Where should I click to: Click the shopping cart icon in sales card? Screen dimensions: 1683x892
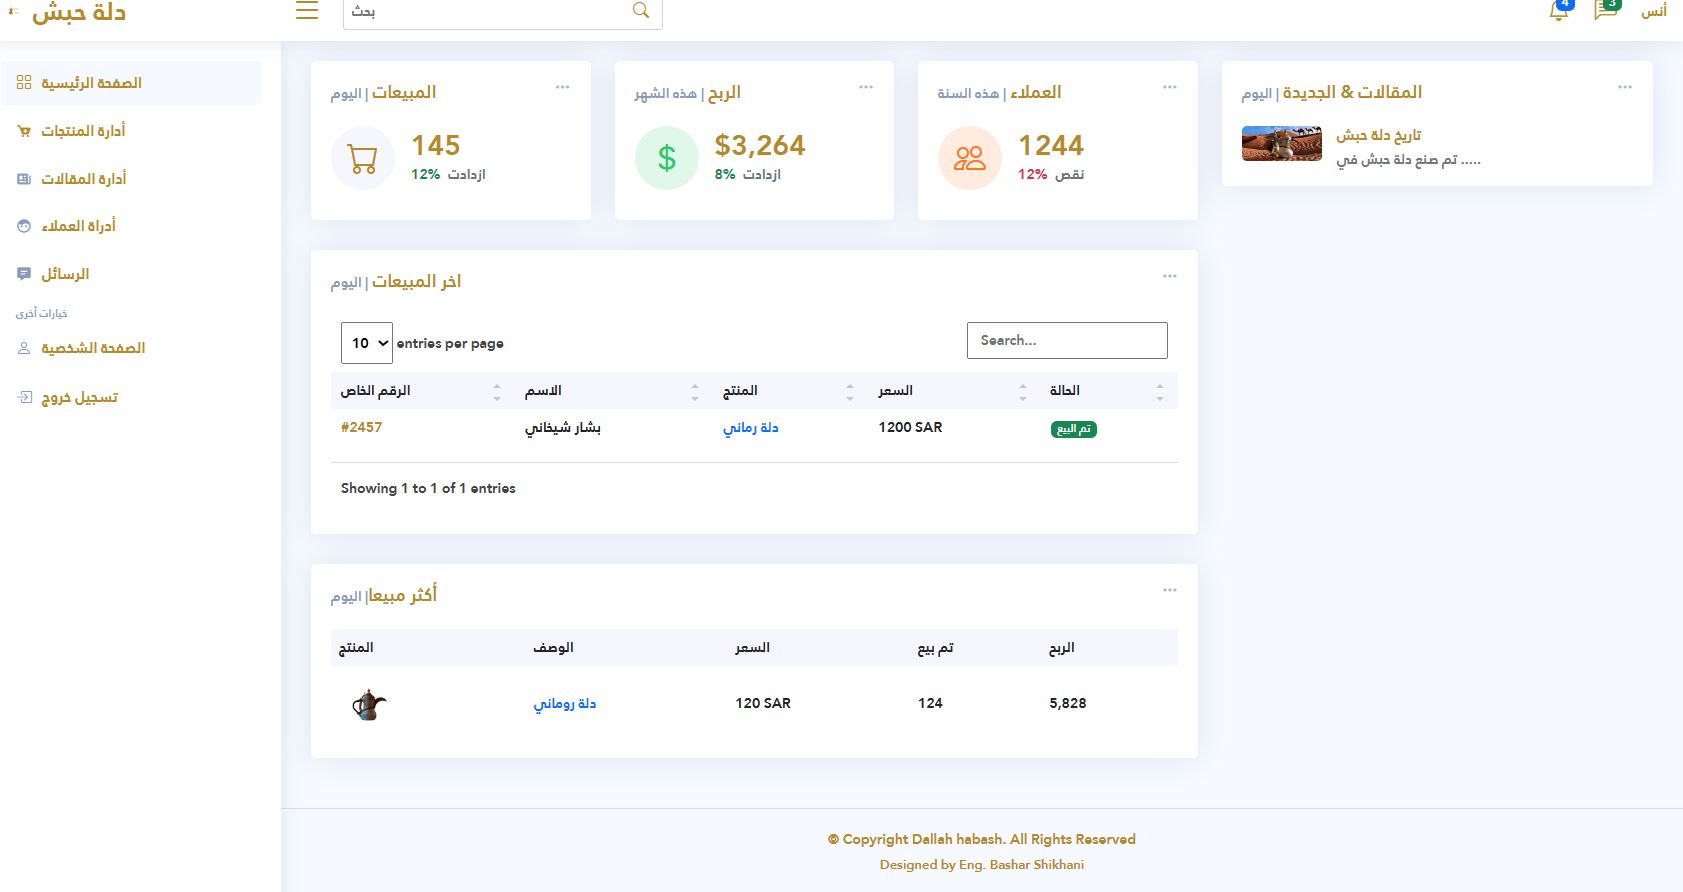point(362,158)
